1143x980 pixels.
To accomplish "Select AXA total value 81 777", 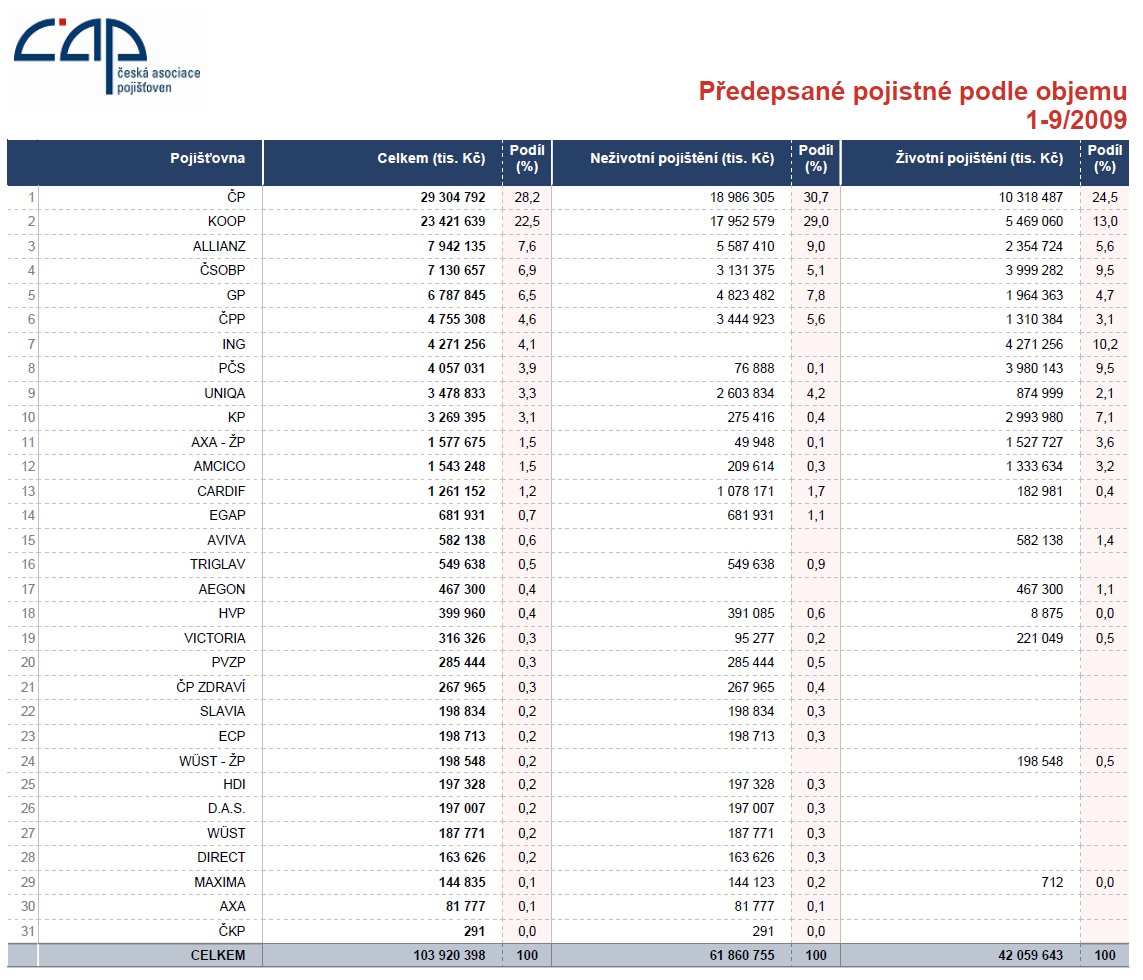I will (x=465, y=906).
